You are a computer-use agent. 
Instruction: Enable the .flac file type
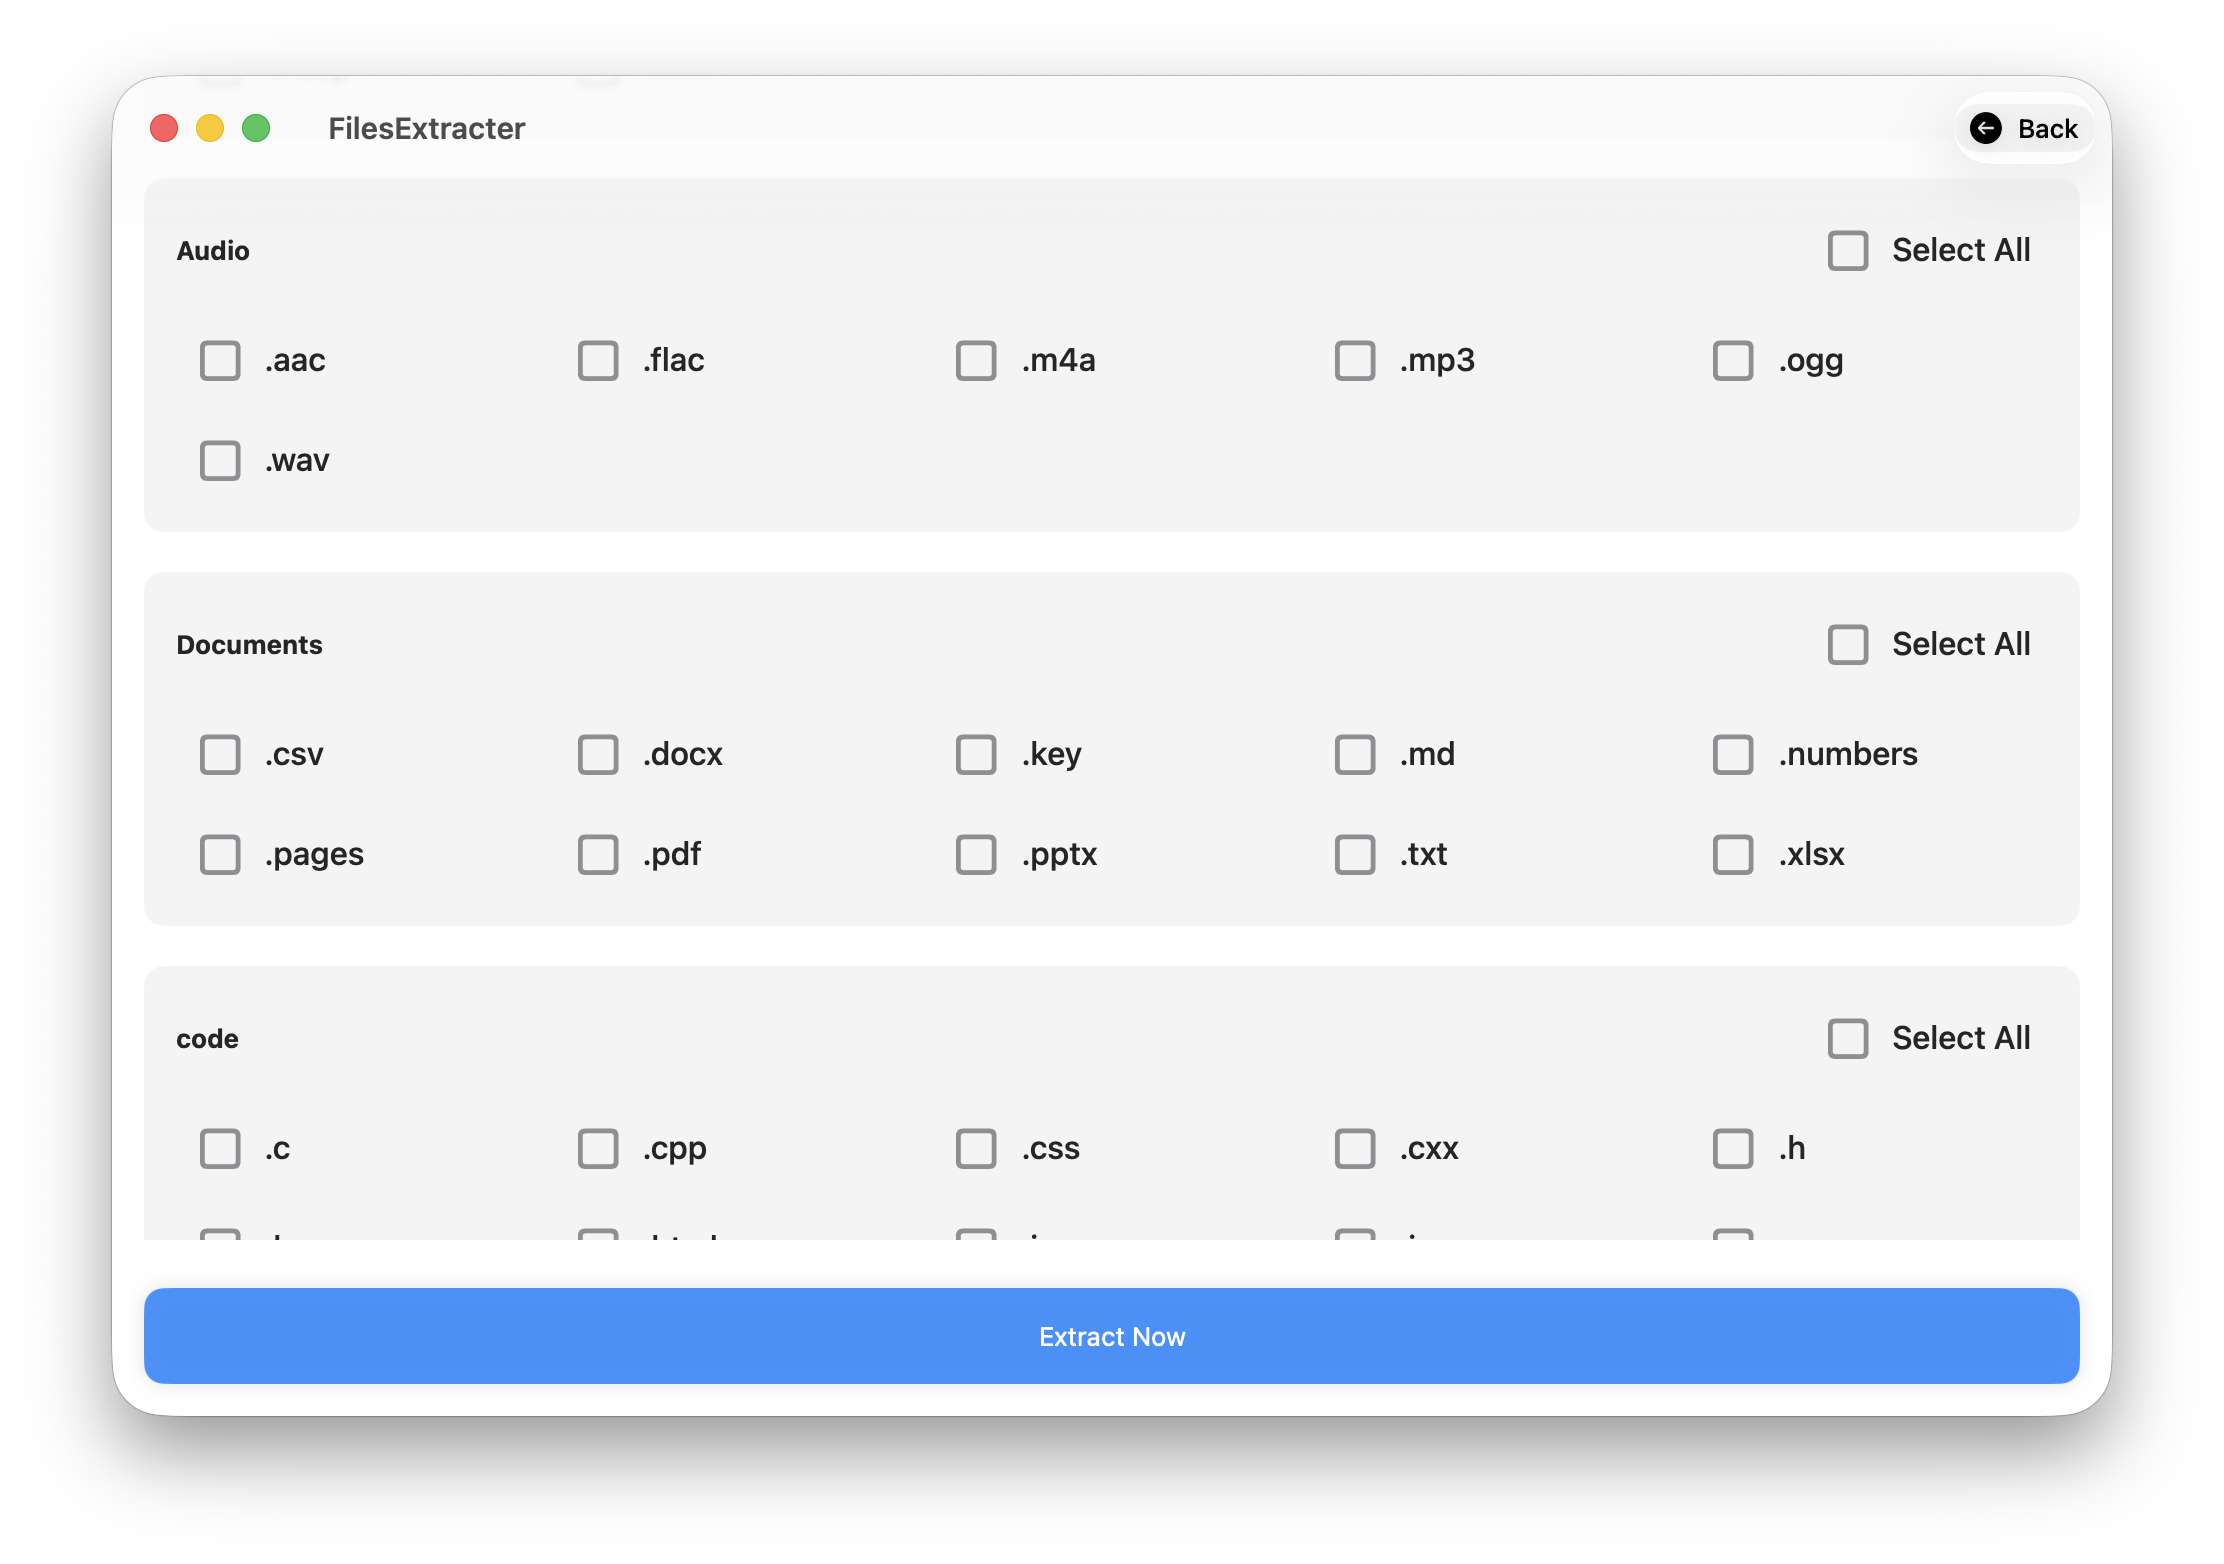[x=598, y=360]
